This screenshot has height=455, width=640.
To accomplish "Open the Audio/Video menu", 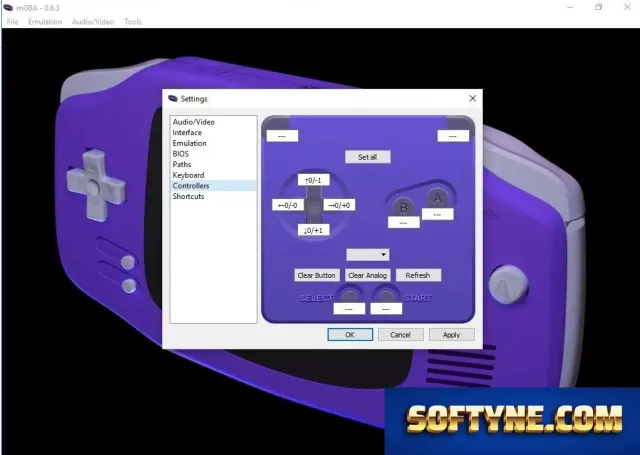I will [93, 22].
